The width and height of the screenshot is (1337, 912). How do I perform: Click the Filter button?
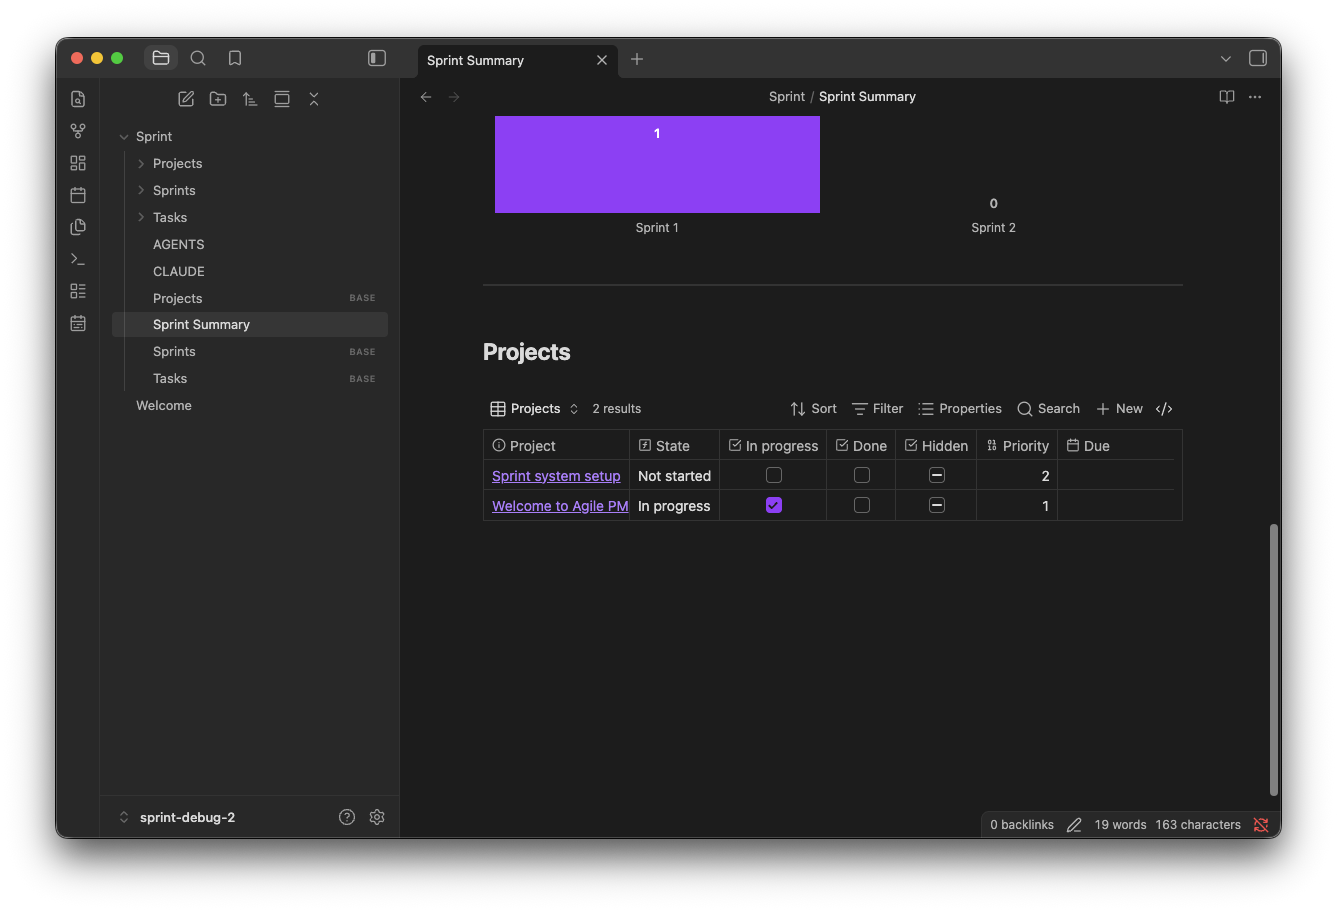point(877,409)
